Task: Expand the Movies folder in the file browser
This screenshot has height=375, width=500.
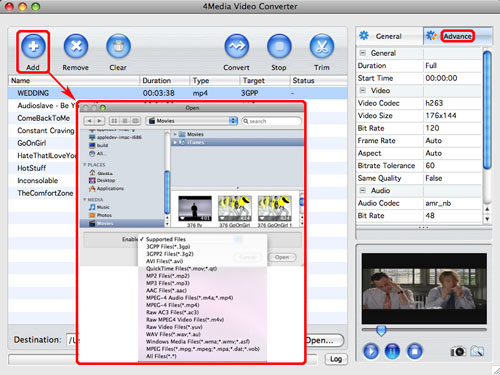Action: pyautogui.click(x=175, y=134)
